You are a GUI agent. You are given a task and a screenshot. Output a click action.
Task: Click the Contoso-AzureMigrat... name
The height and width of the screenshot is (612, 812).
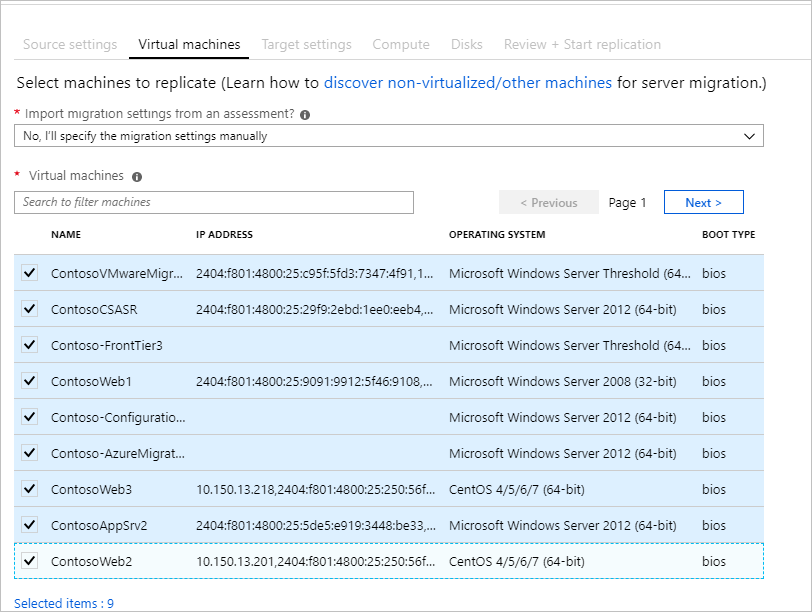[x=118, y=454]
